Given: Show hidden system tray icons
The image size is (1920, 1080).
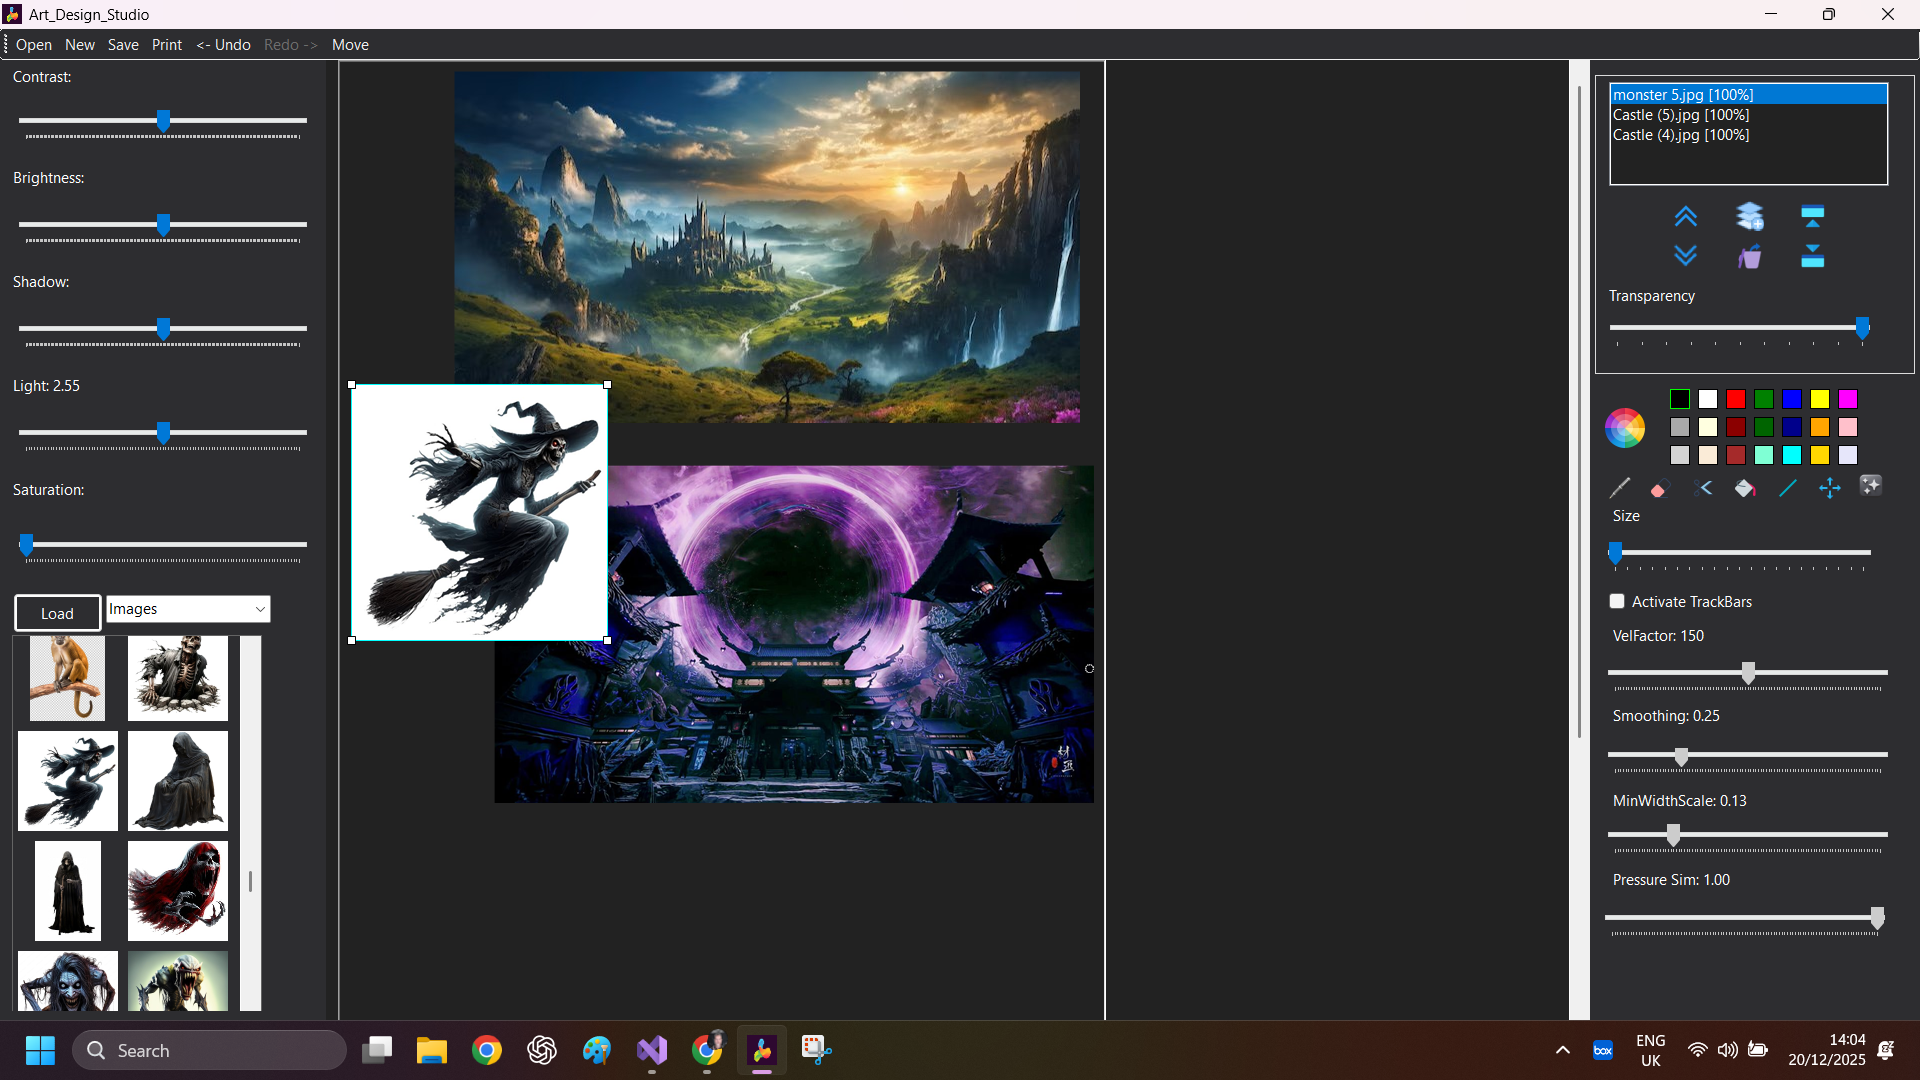Looking at the screenshot, I should click(x=1562, y=1050).
